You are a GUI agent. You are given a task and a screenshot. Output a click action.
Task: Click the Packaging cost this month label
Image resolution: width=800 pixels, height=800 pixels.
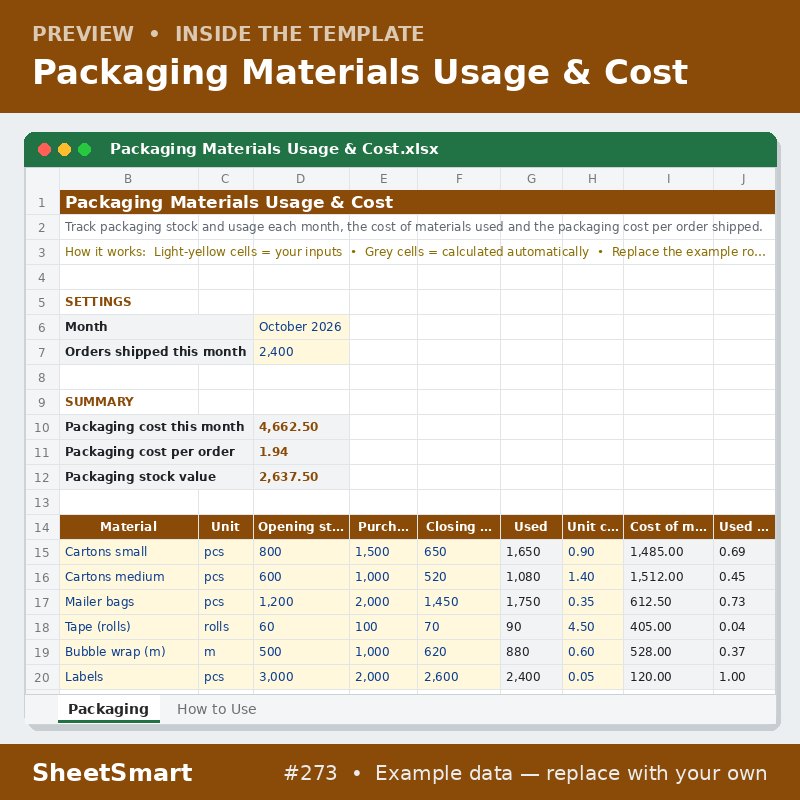click(156, 427)
